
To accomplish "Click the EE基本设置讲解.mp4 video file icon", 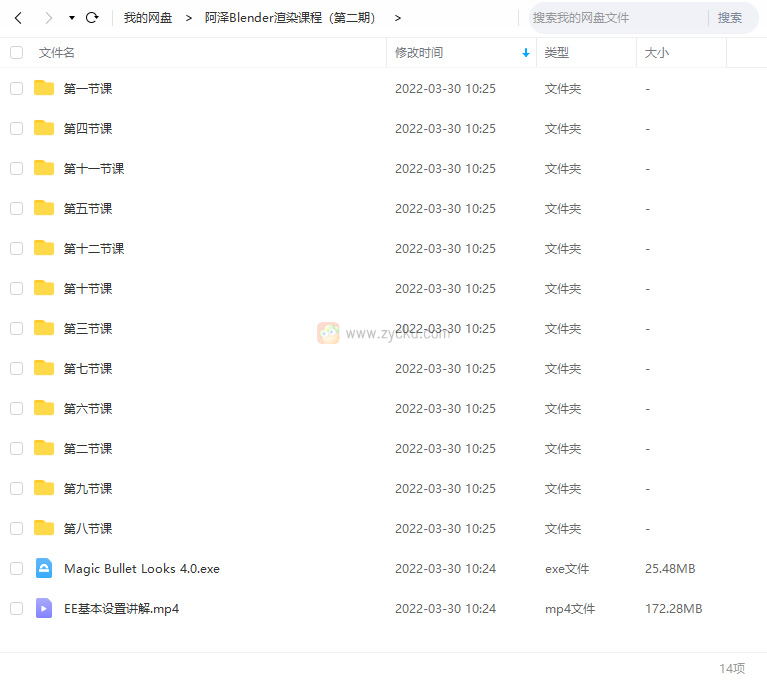I will (44, 608).
